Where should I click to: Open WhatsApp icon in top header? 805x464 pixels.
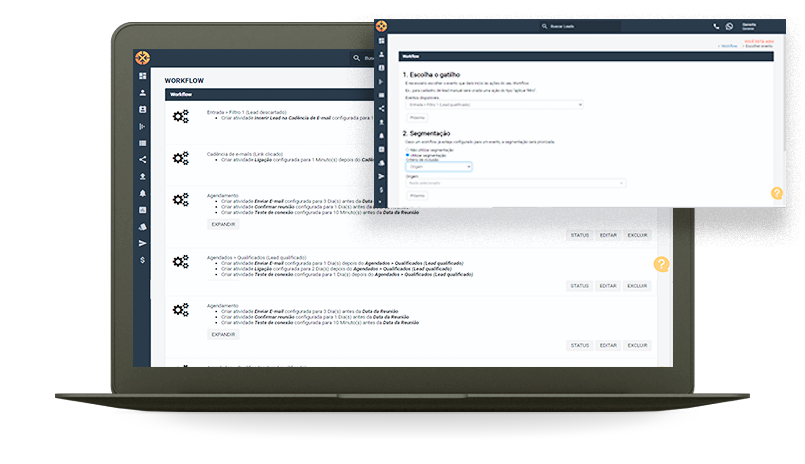730,26
